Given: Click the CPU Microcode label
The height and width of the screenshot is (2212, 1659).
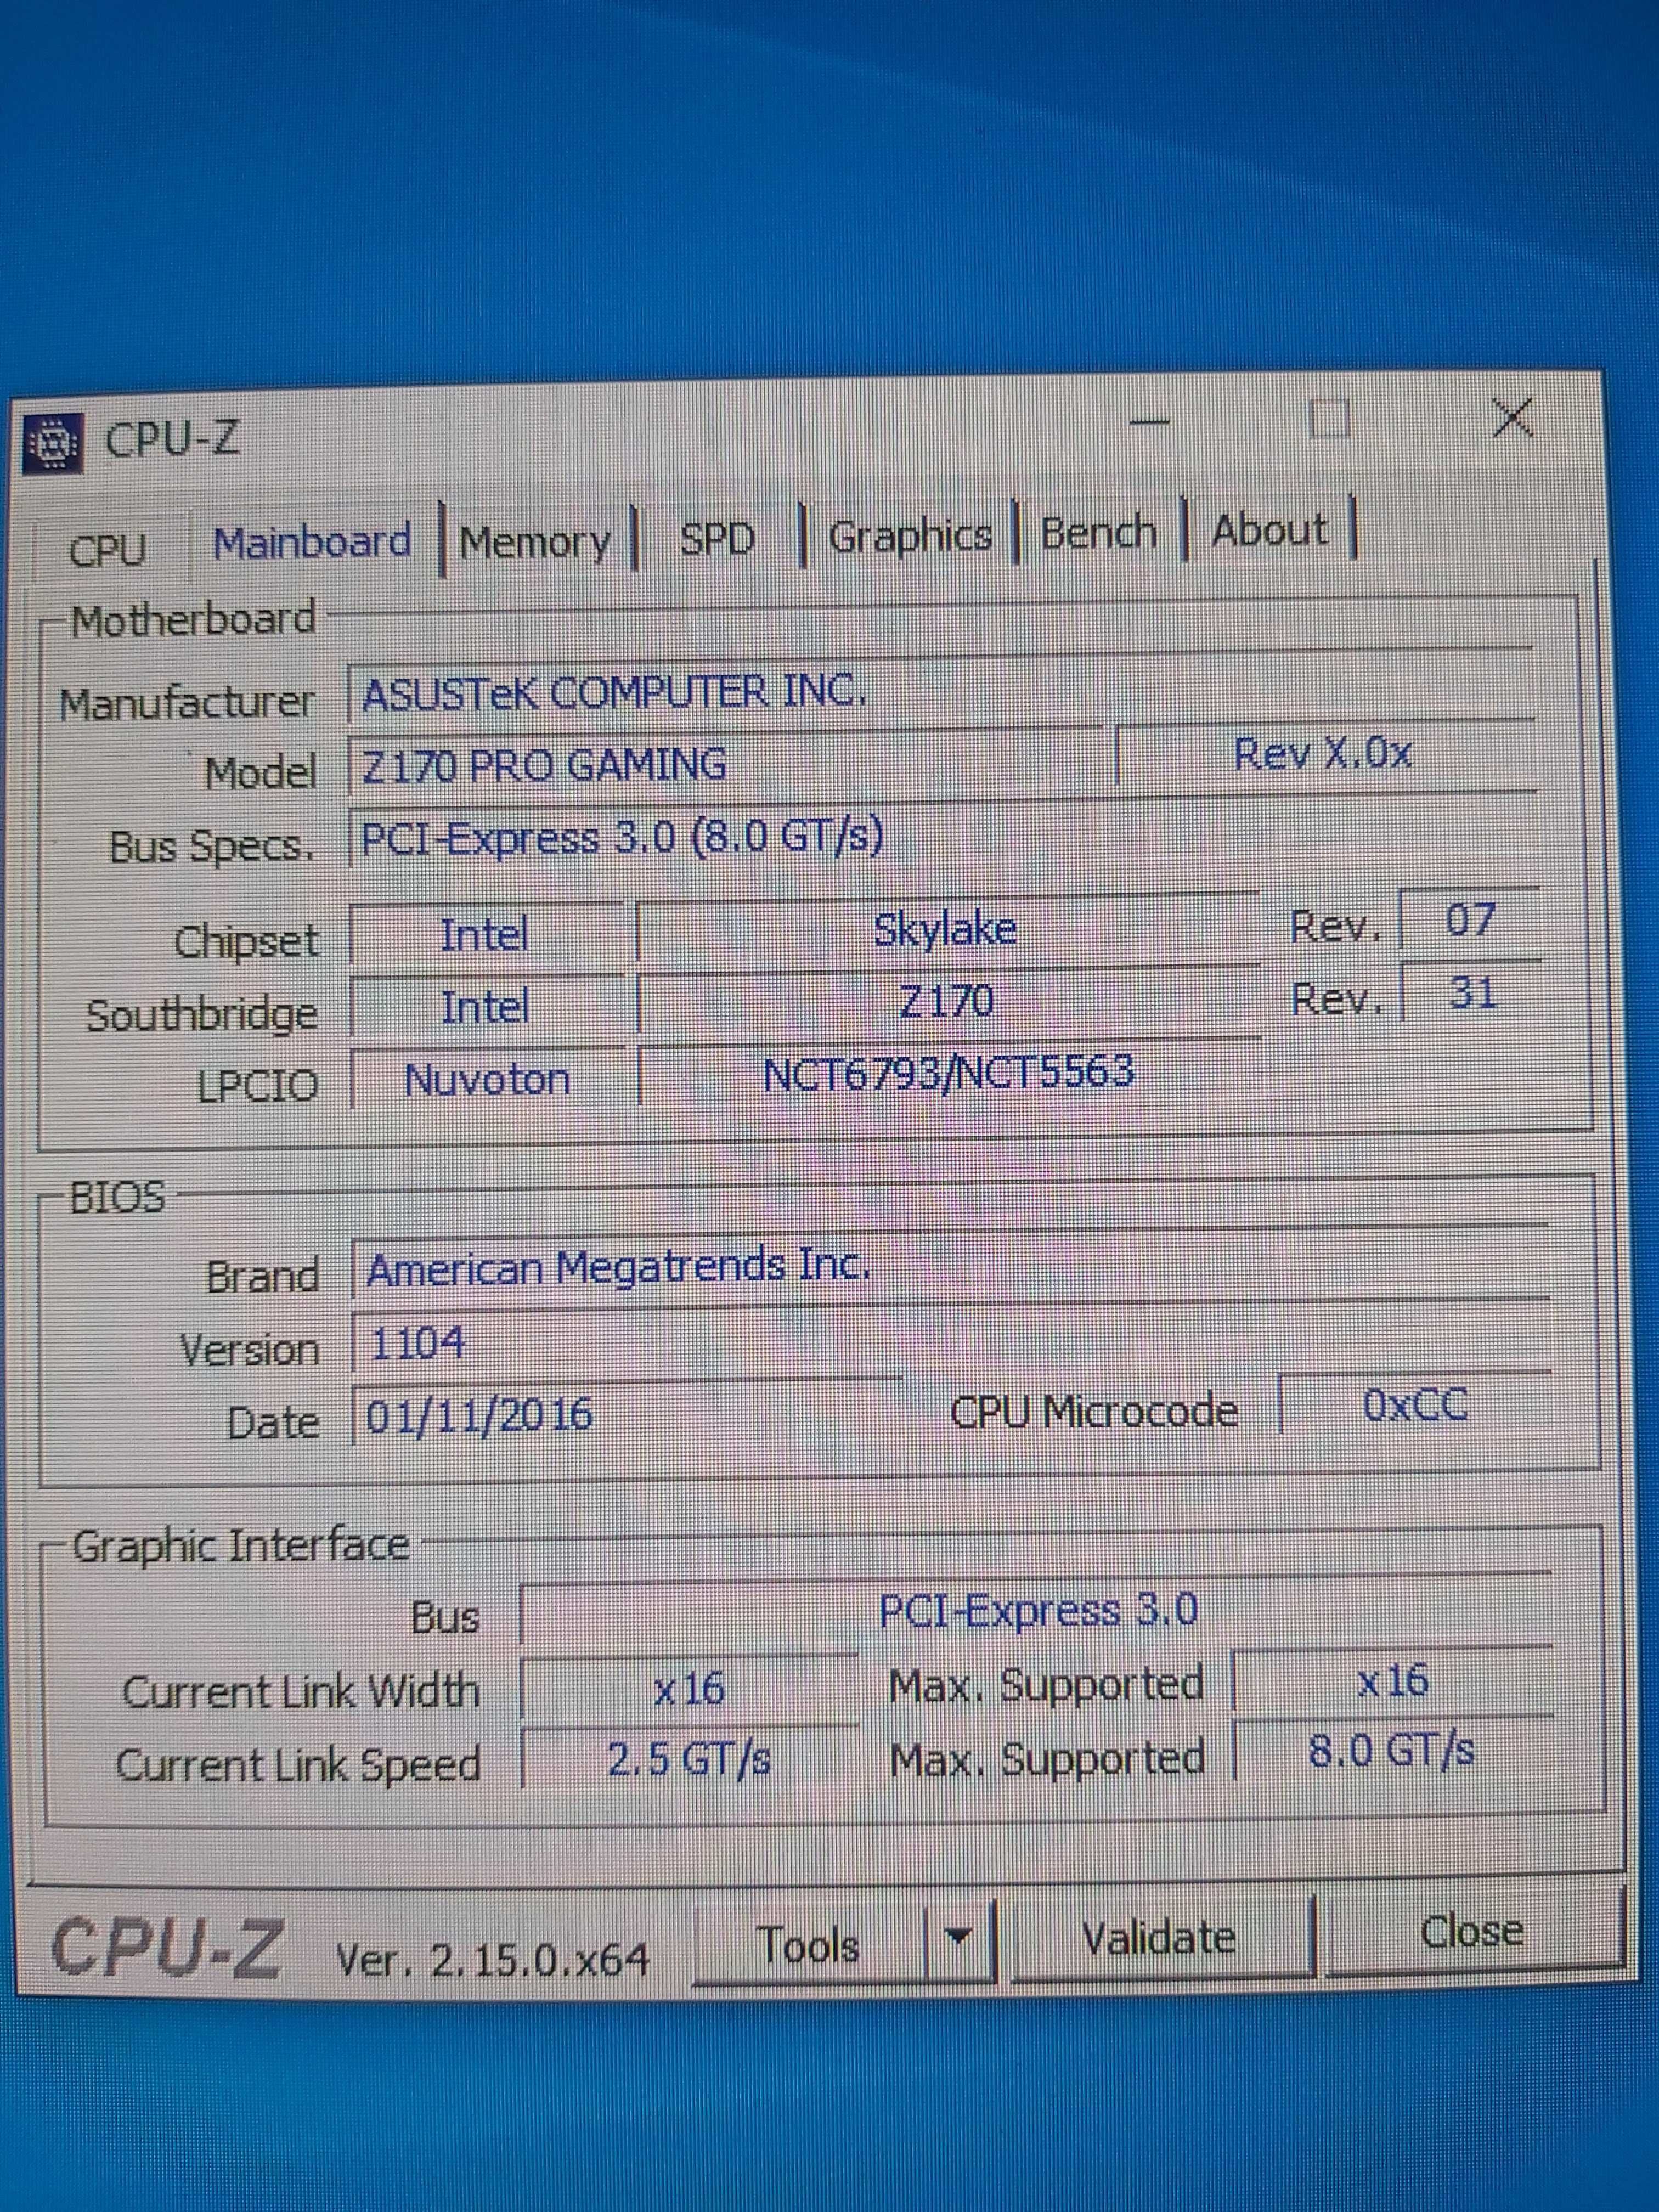Looking at the screenshot, I should pyautogui.click(x=1094, y=1412).
